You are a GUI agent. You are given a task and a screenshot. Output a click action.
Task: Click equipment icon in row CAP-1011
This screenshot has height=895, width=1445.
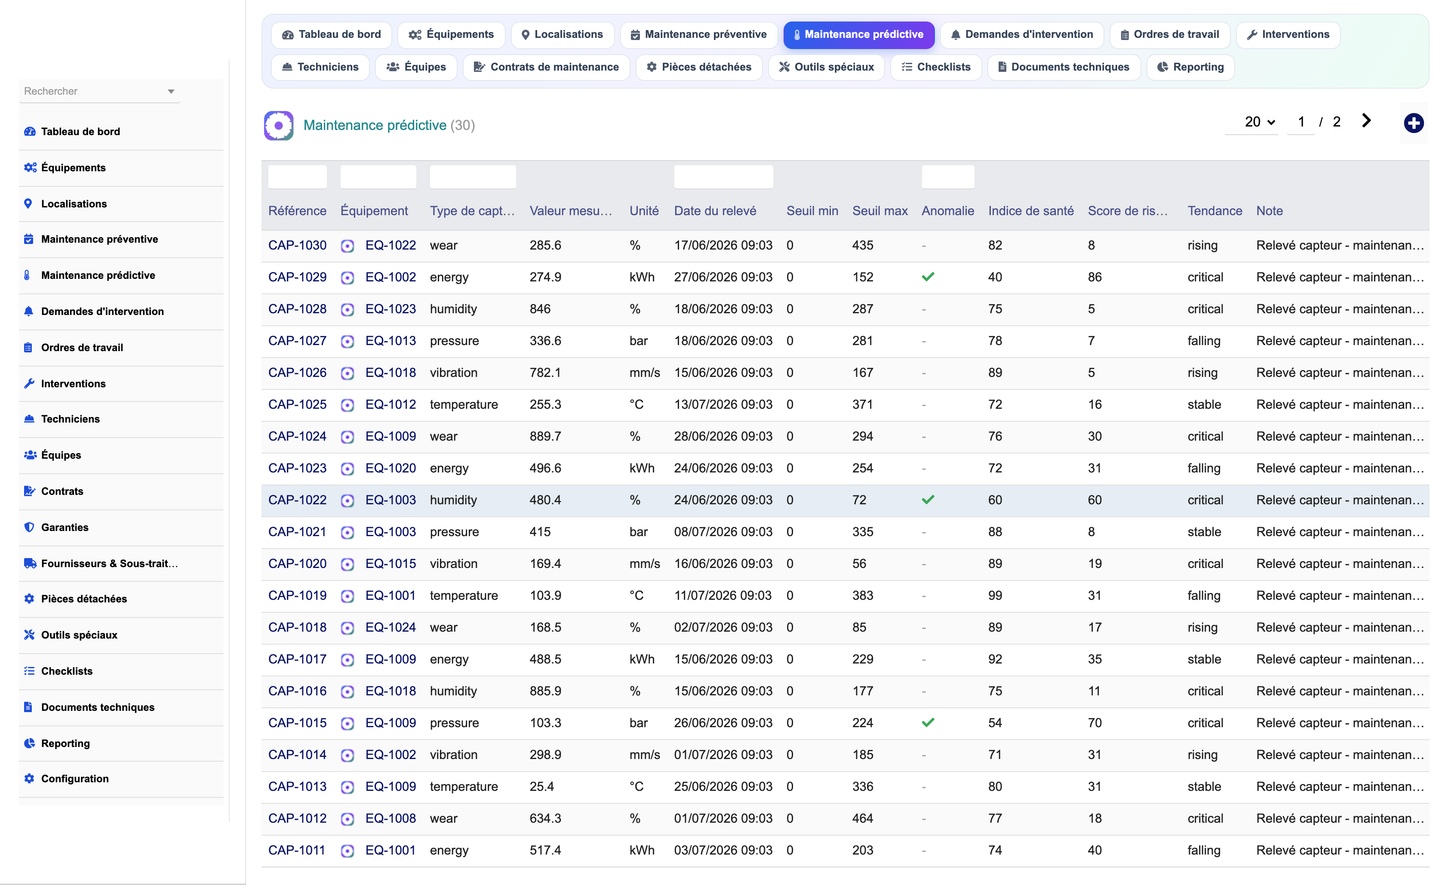point(347,851)
